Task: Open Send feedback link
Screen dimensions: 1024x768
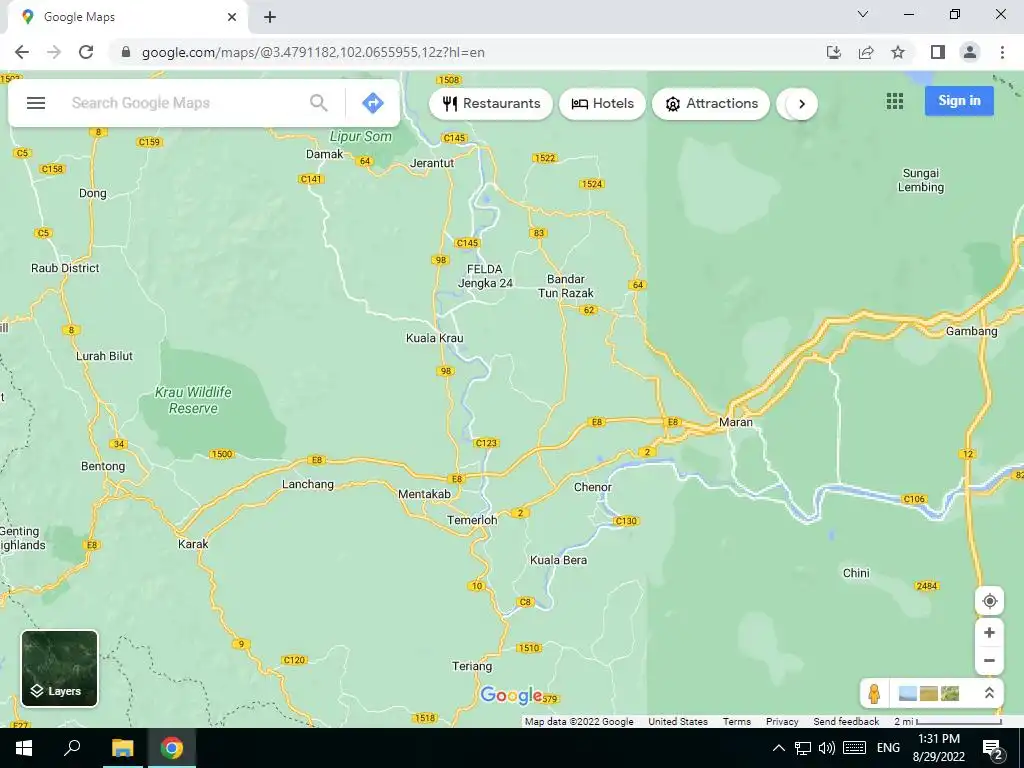Action: 846,722
